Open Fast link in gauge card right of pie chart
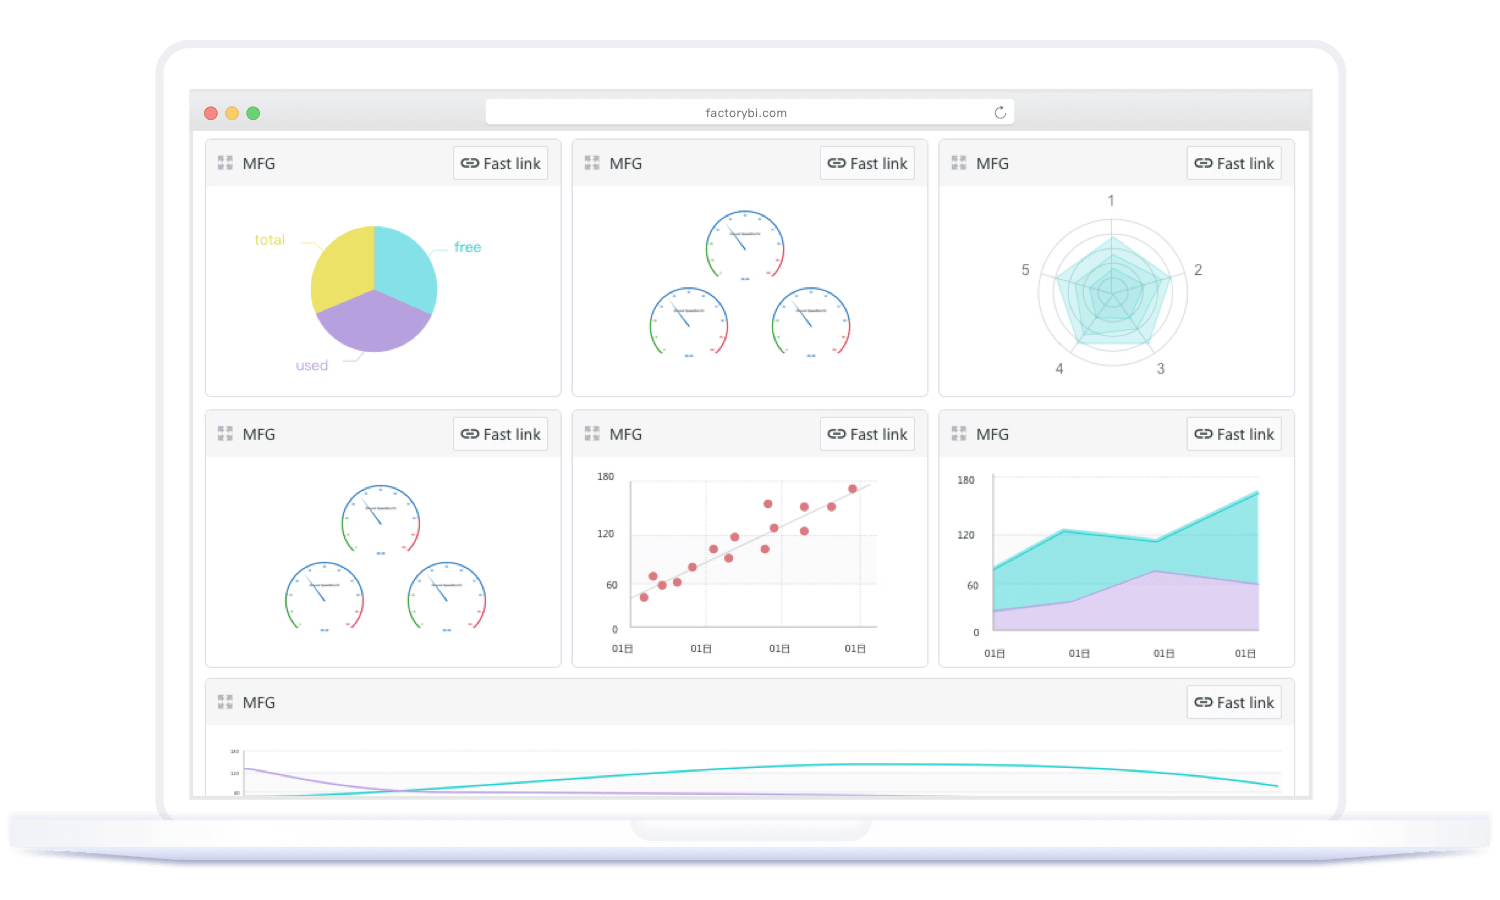 (x=867, y=163)
